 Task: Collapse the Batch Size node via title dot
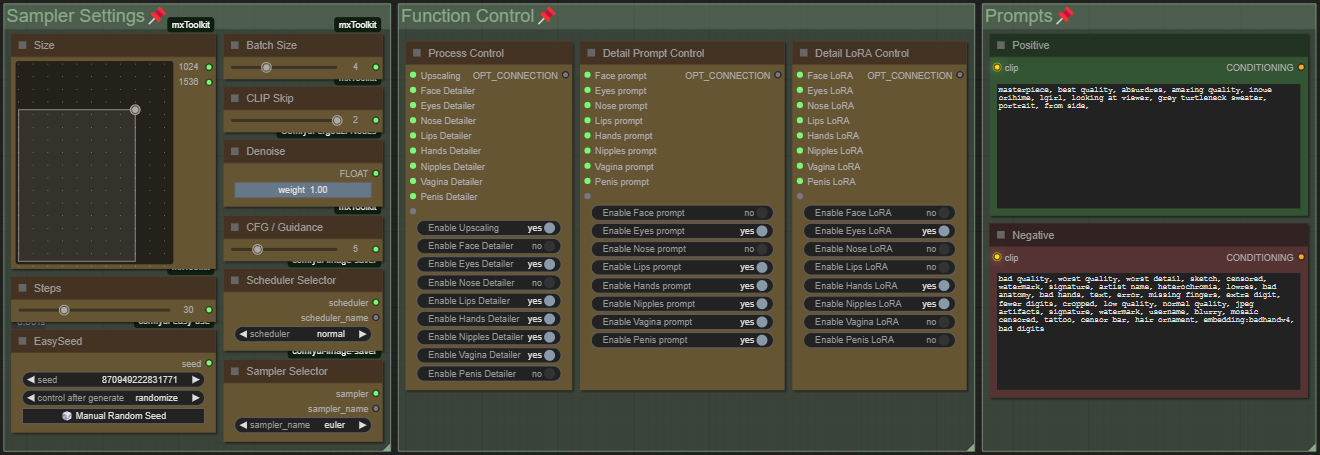(x=234, y=46)
